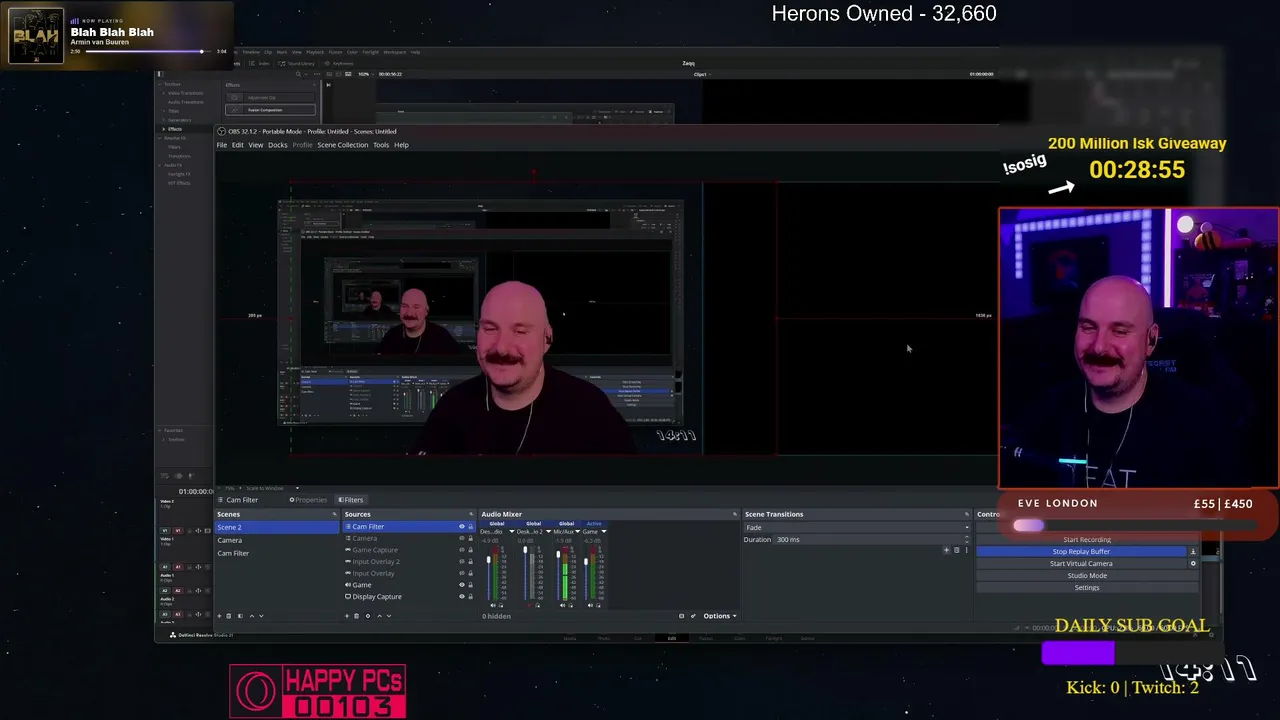Pop out the Sources dock
The image size is (1280, 720).
(x=471, y=515)
